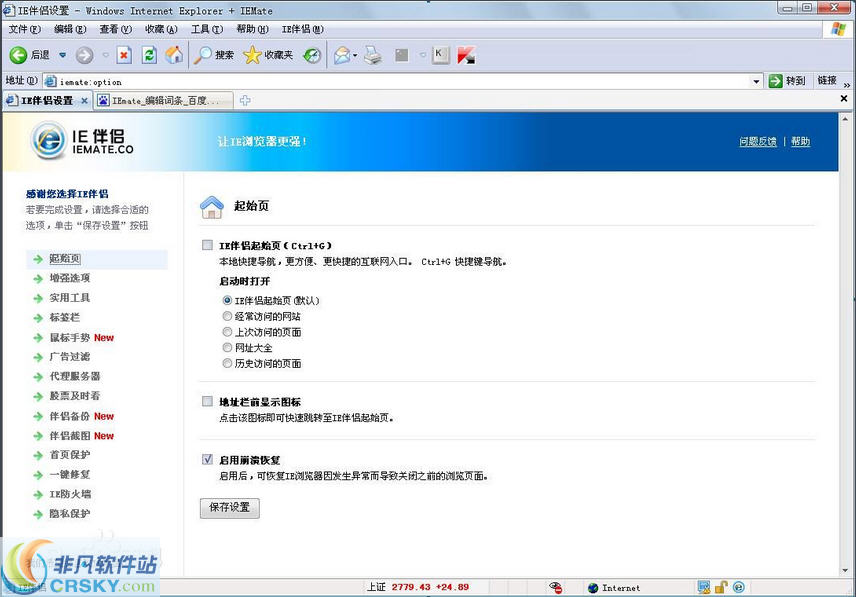Close the IE伴侣设置 tab
Viewport: 856px width, 597px height.
84,100
